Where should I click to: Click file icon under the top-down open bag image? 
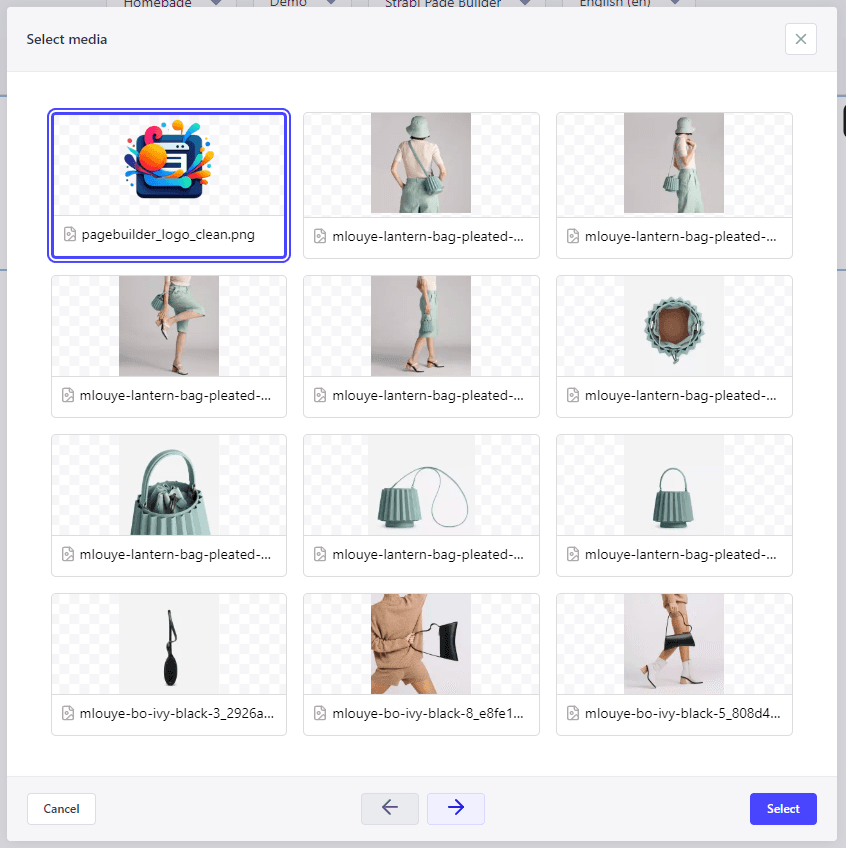coord(573,395)
